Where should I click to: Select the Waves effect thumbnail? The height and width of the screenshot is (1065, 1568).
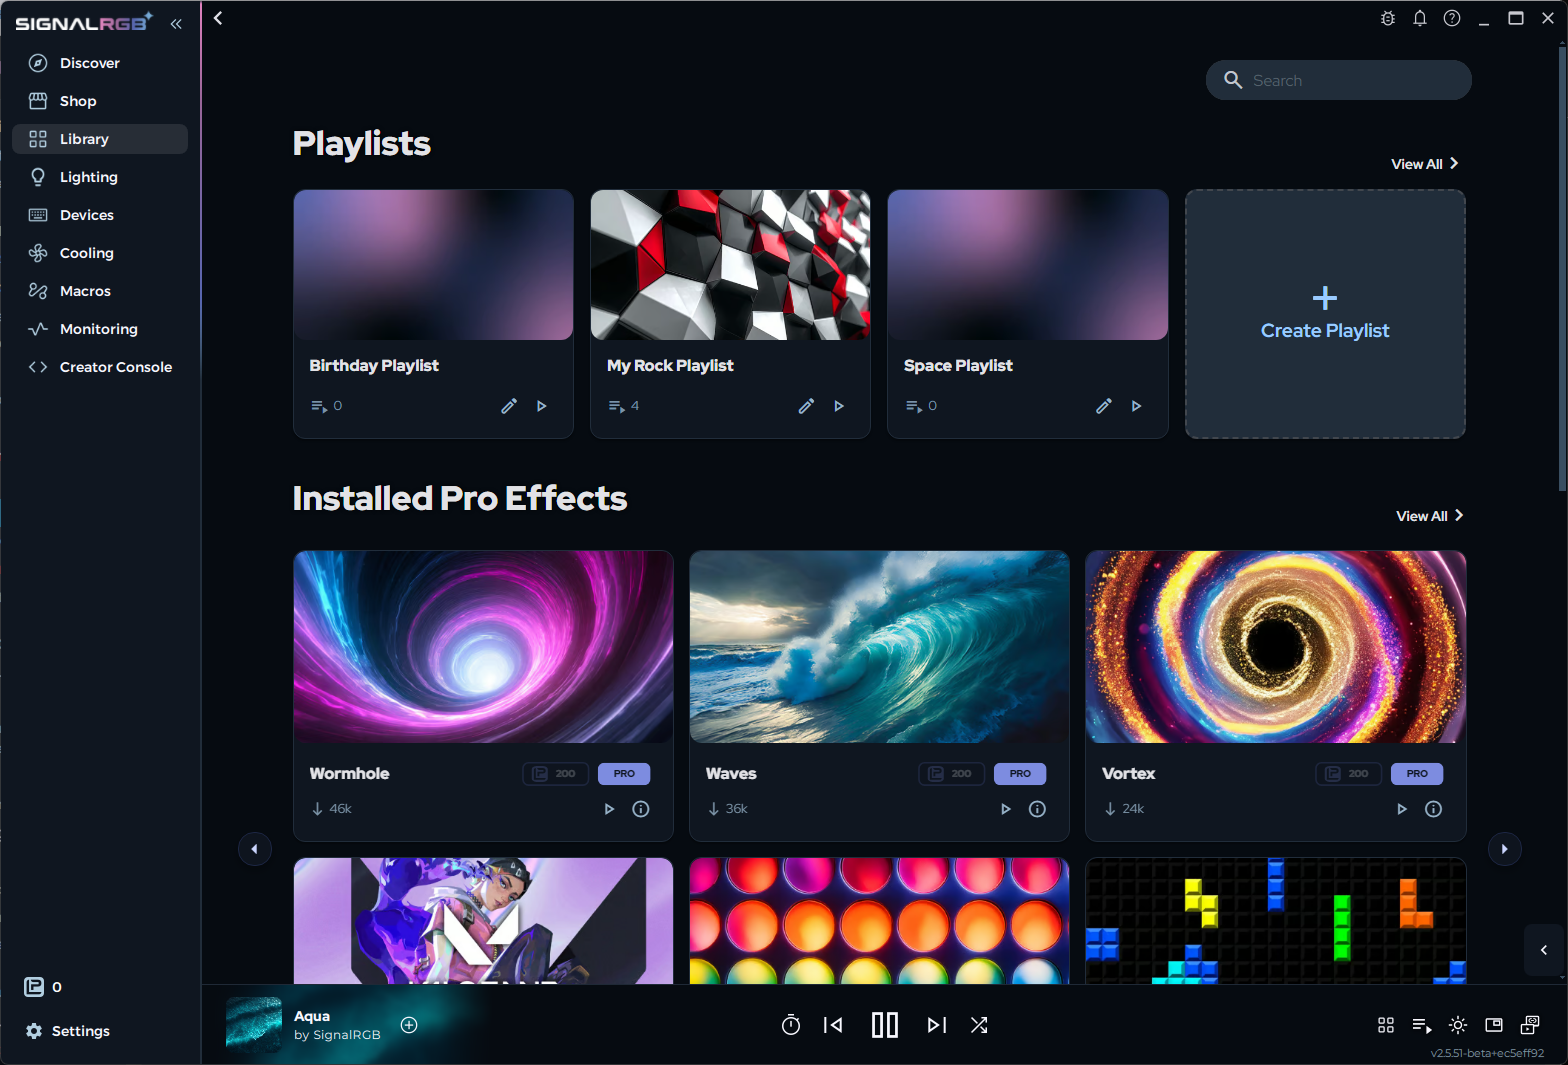(879, 647)
